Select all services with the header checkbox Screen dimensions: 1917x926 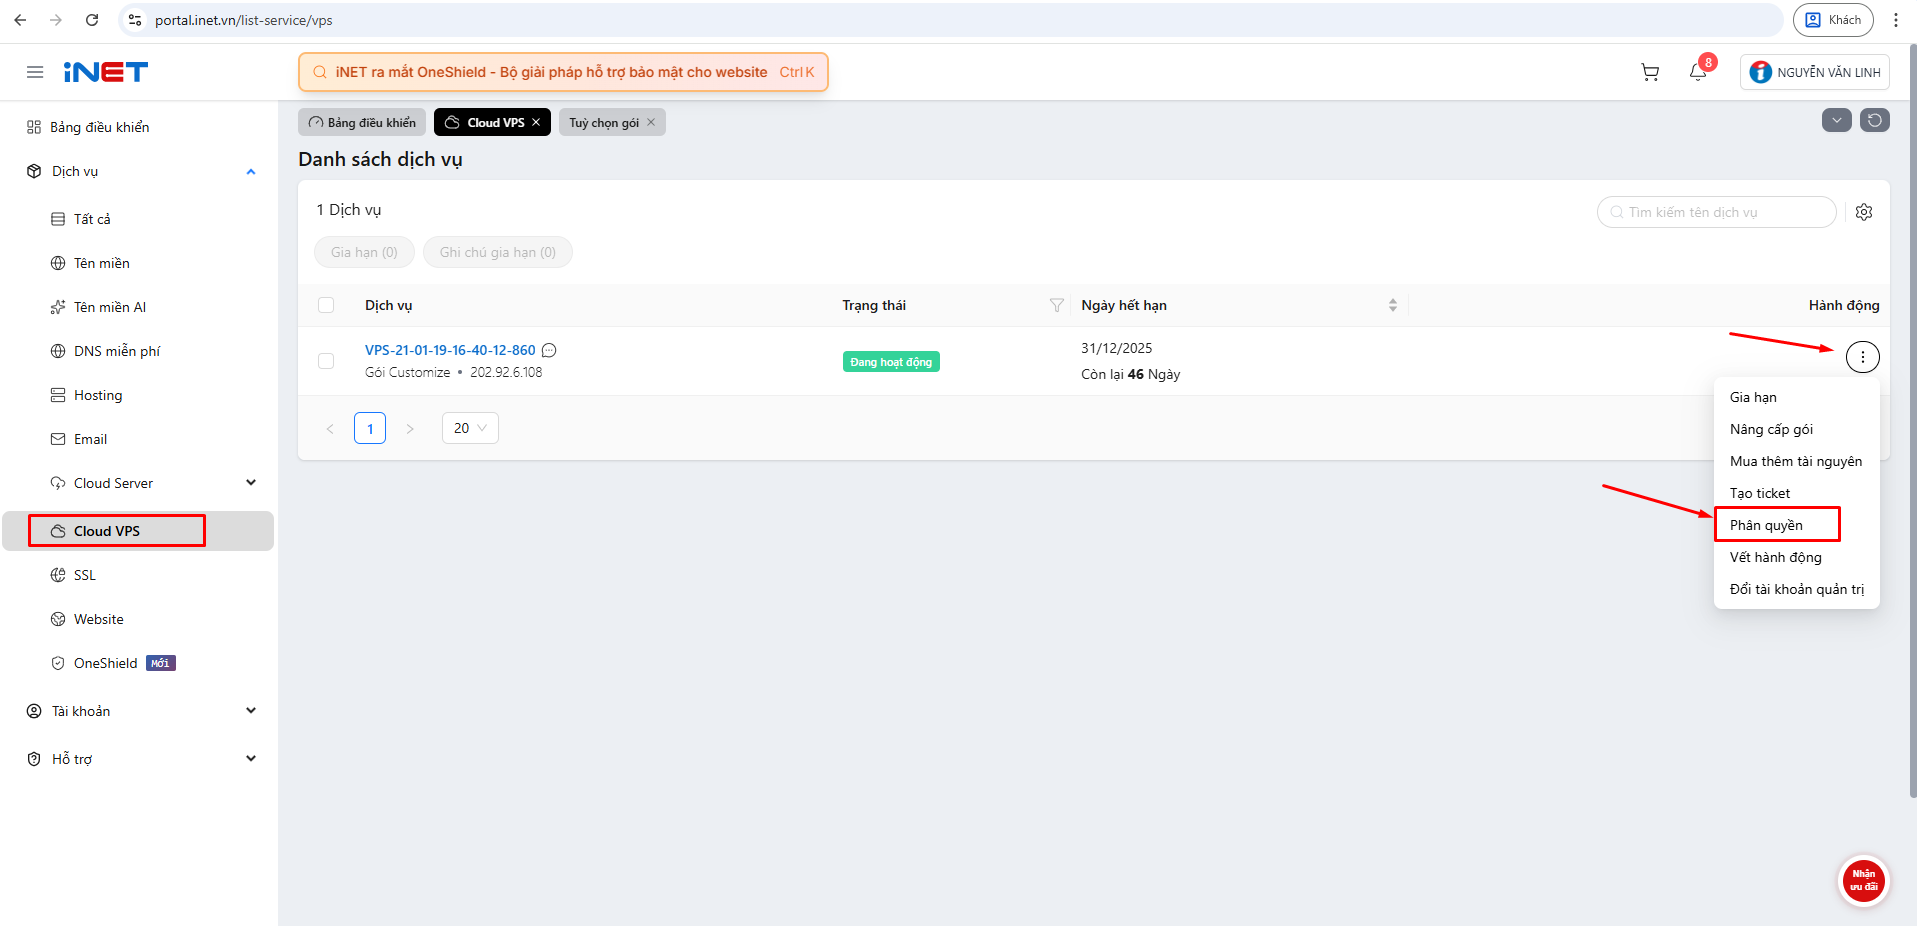pyautogui.click(x=326, y=305)
